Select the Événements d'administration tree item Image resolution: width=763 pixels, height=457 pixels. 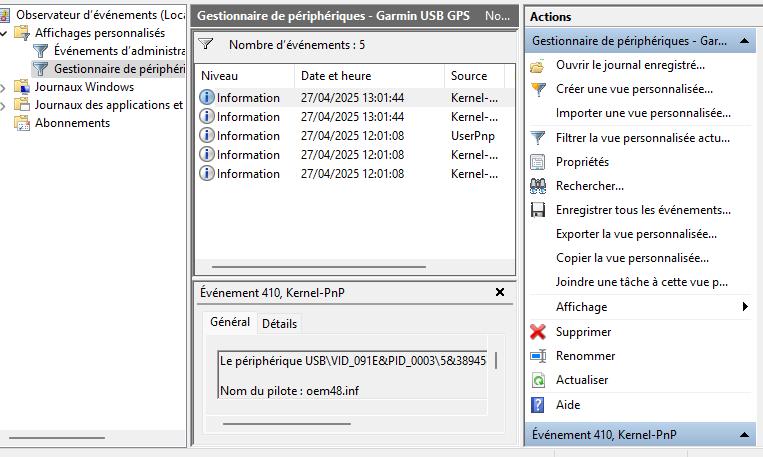pos(119,51)
